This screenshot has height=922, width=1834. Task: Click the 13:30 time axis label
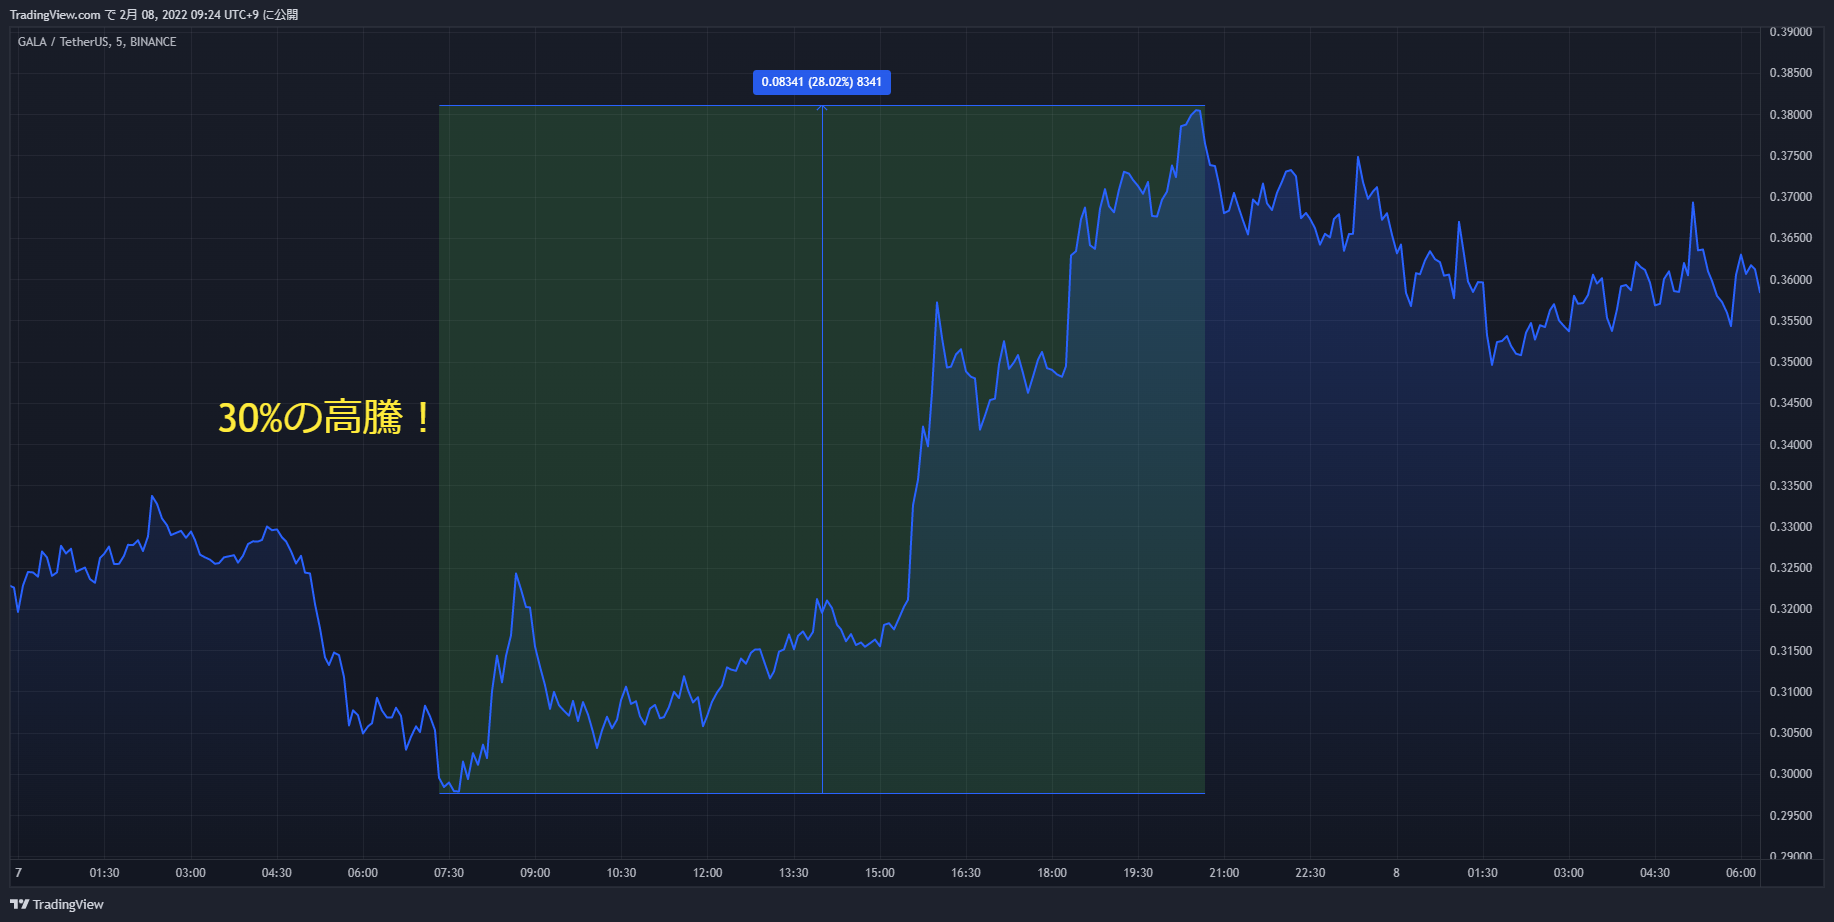pos(794,873)
